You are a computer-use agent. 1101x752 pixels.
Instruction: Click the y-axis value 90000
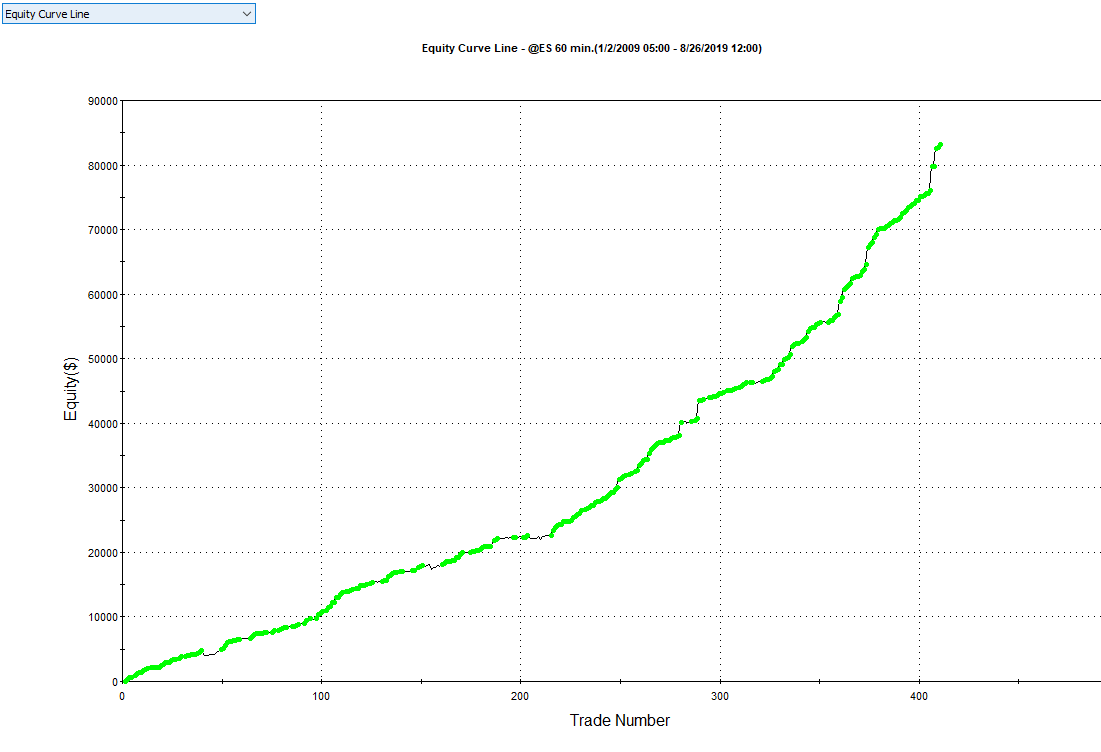tap(103, 101)
